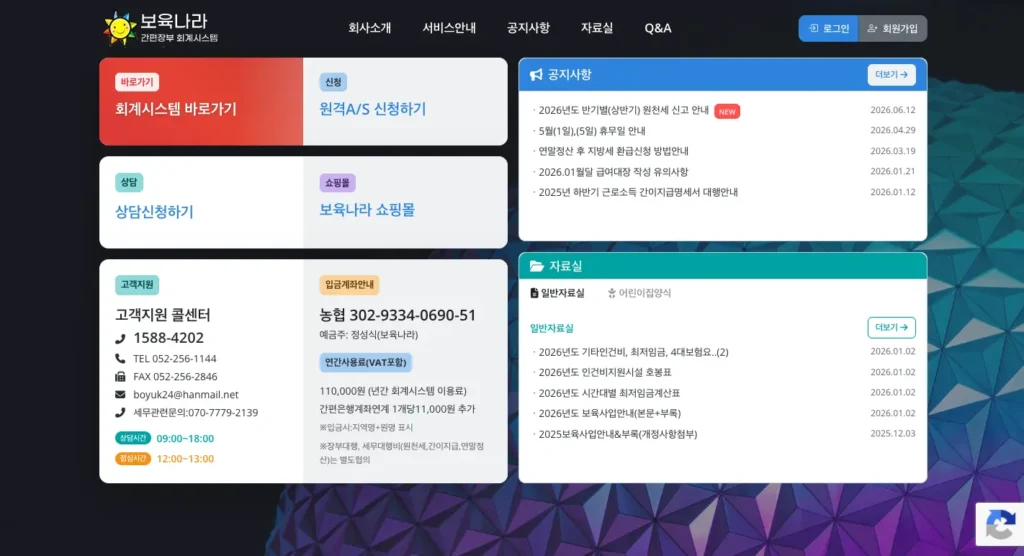Click the document icon on 일반자료실 tab
Viewport: 1024px width, 556px height.
coord(534,293)
